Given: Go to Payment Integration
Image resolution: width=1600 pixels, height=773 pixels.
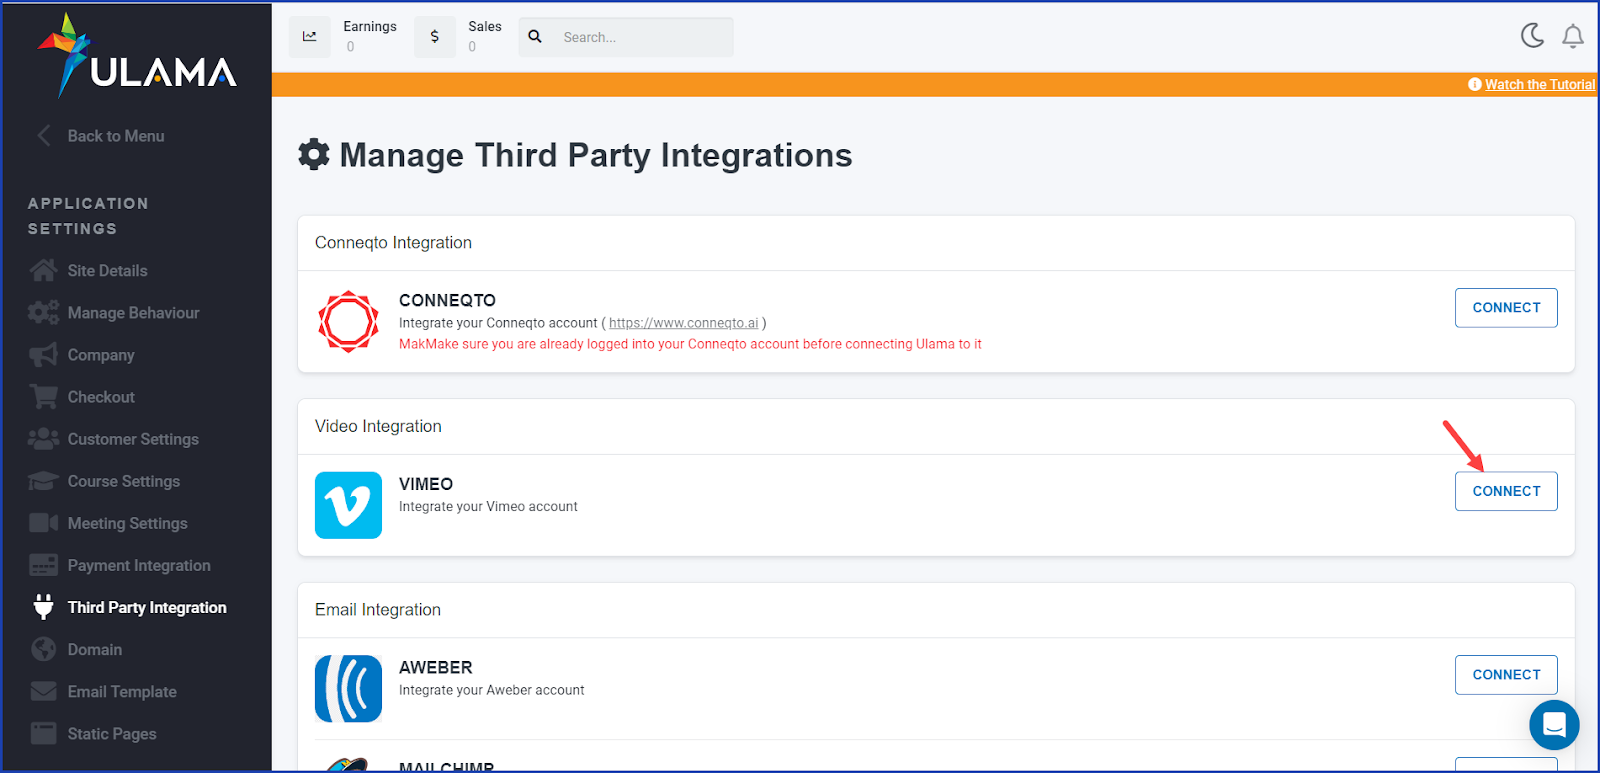Looking at the screenshot, I should (x=139, y=565).
